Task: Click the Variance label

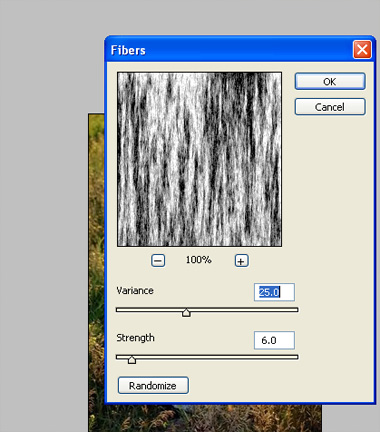Action: point(135,291)
